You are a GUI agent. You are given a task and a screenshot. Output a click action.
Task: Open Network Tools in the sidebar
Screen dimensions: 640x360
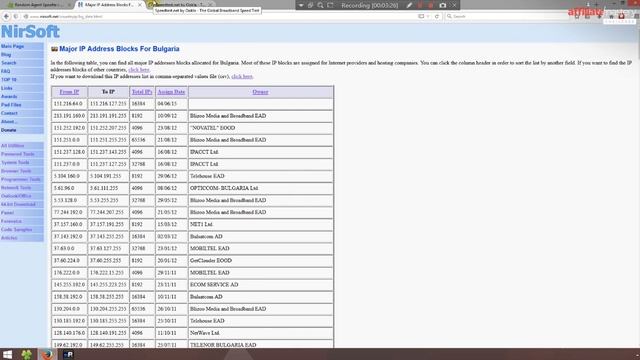pyautogui.click(x=16, y=187)
